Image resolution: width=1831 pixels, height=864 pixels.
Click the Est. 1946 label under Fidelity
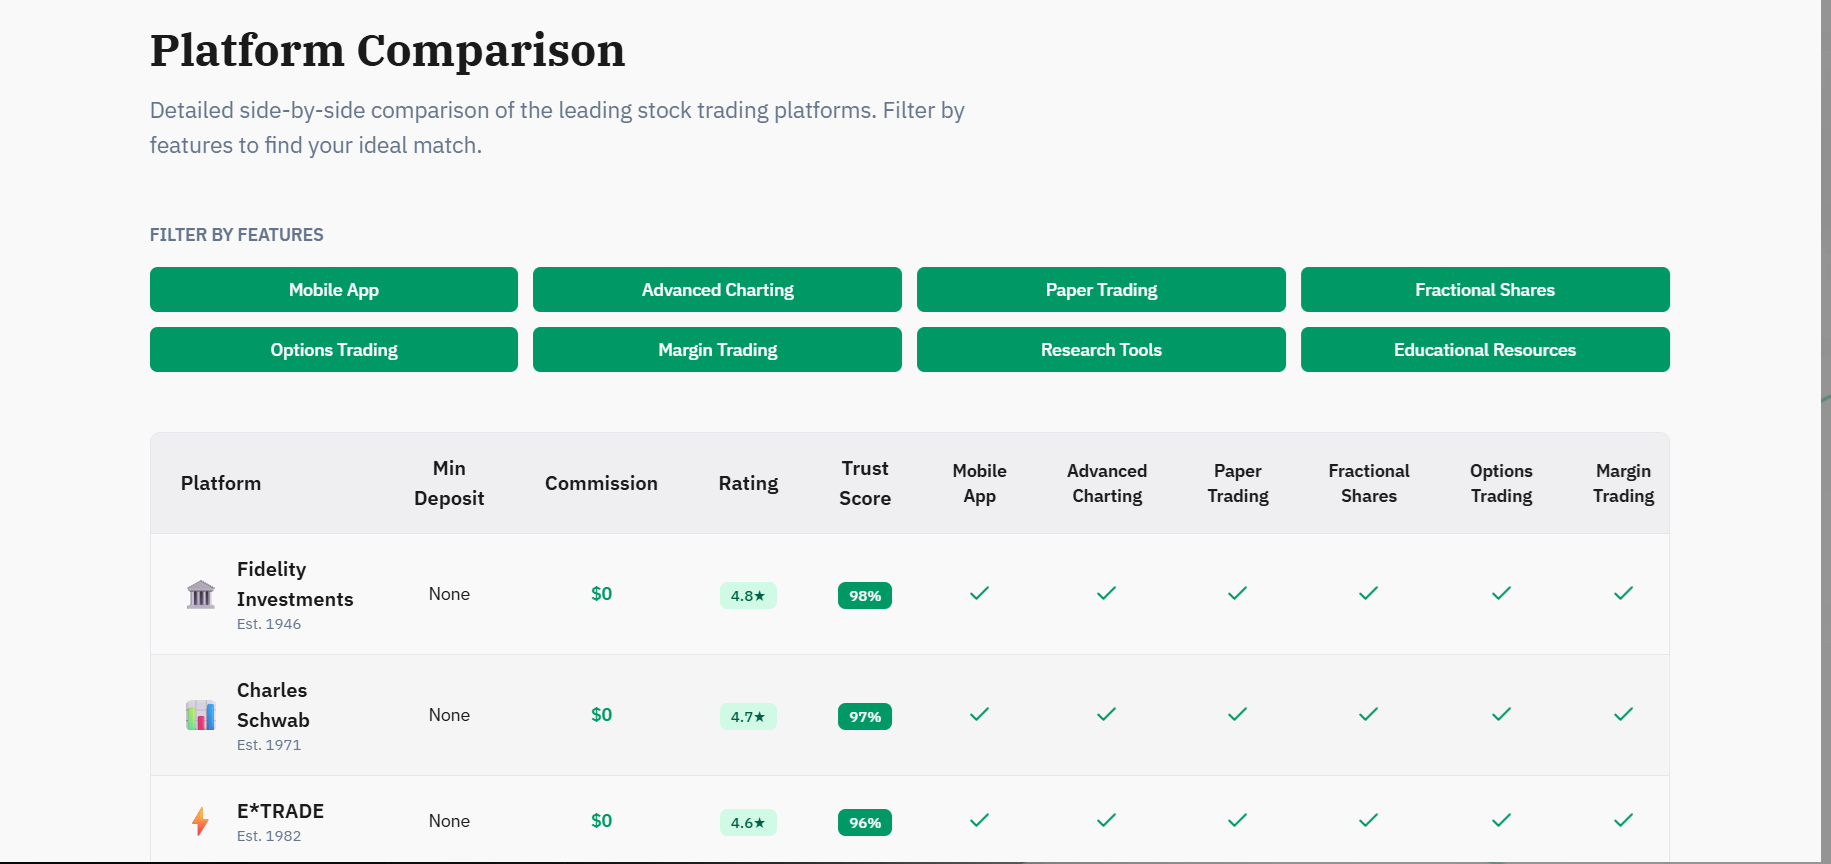tap(269, 624)
